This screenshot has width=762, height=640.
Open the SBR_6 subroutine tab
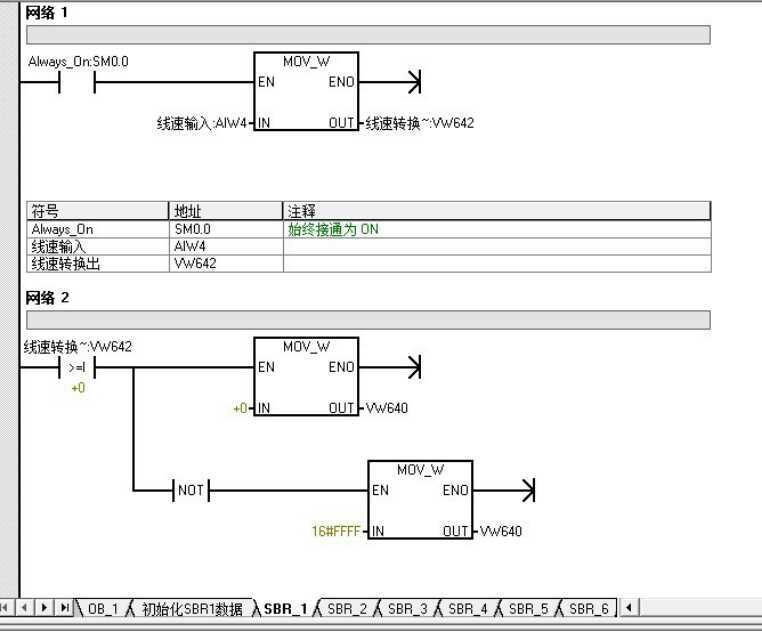(x=588, y=608)
